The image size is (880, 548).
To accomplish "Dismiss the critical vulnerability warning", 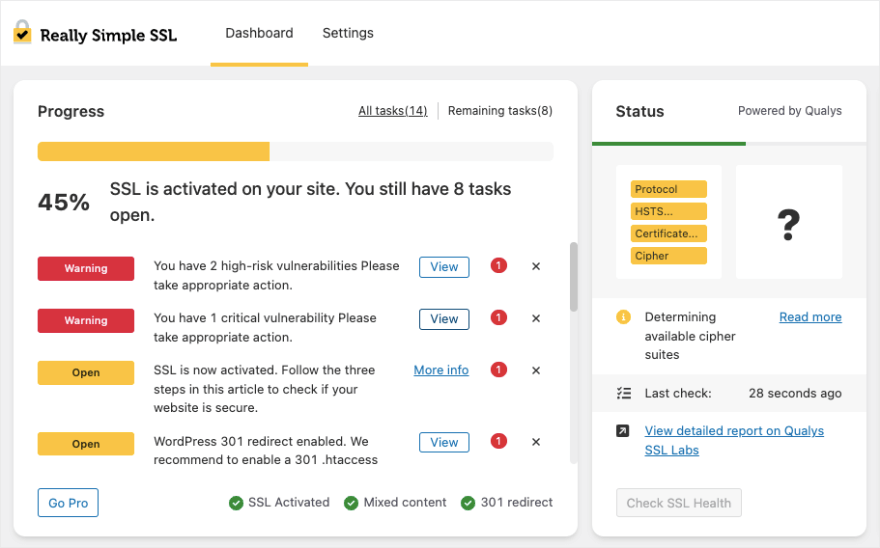I will click(x=536, y=318).
